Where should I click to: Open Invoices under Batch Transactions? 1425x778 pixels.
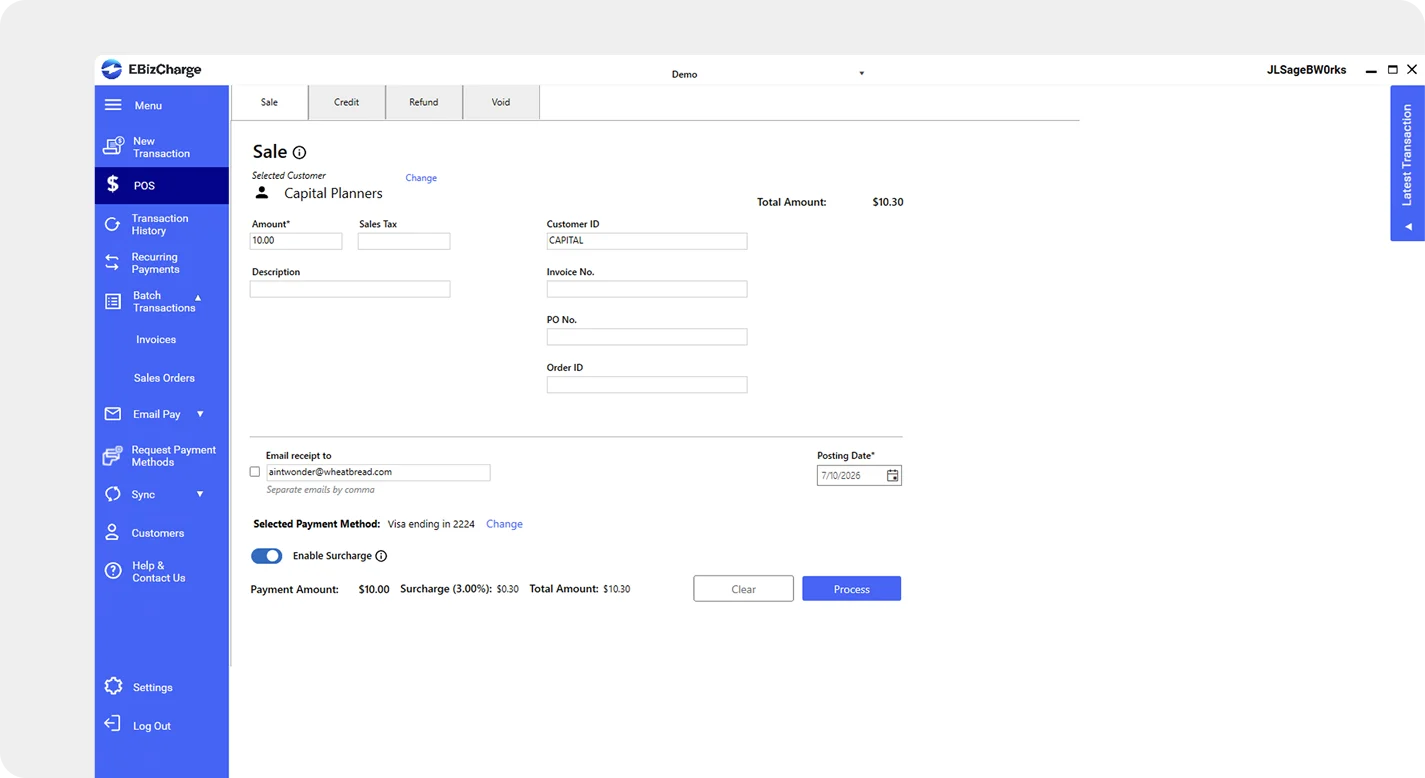tap(156, 340)
